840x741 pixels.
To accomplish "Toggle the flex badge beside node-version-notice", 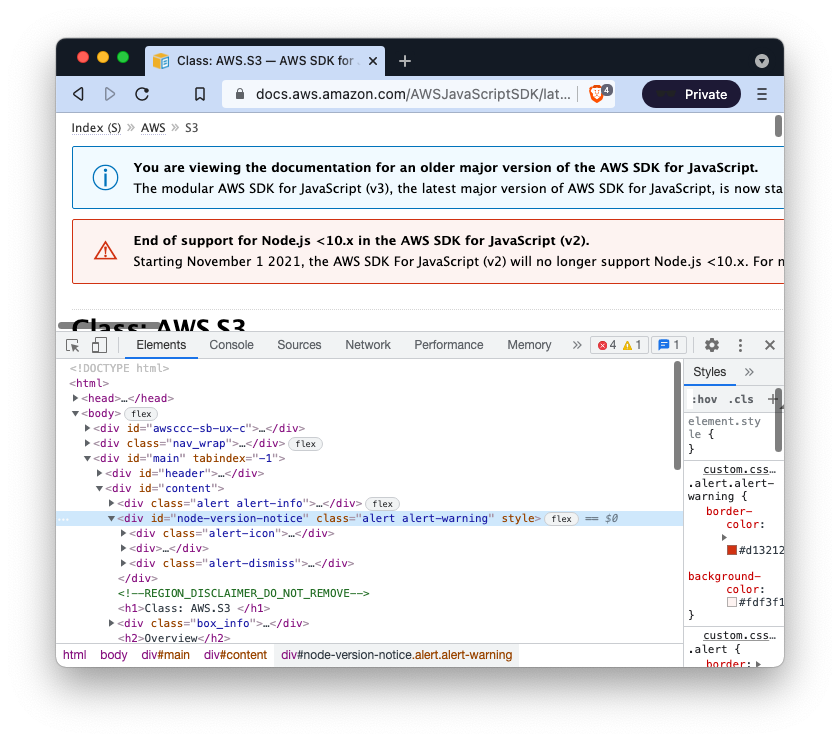I will click(561, 519).
